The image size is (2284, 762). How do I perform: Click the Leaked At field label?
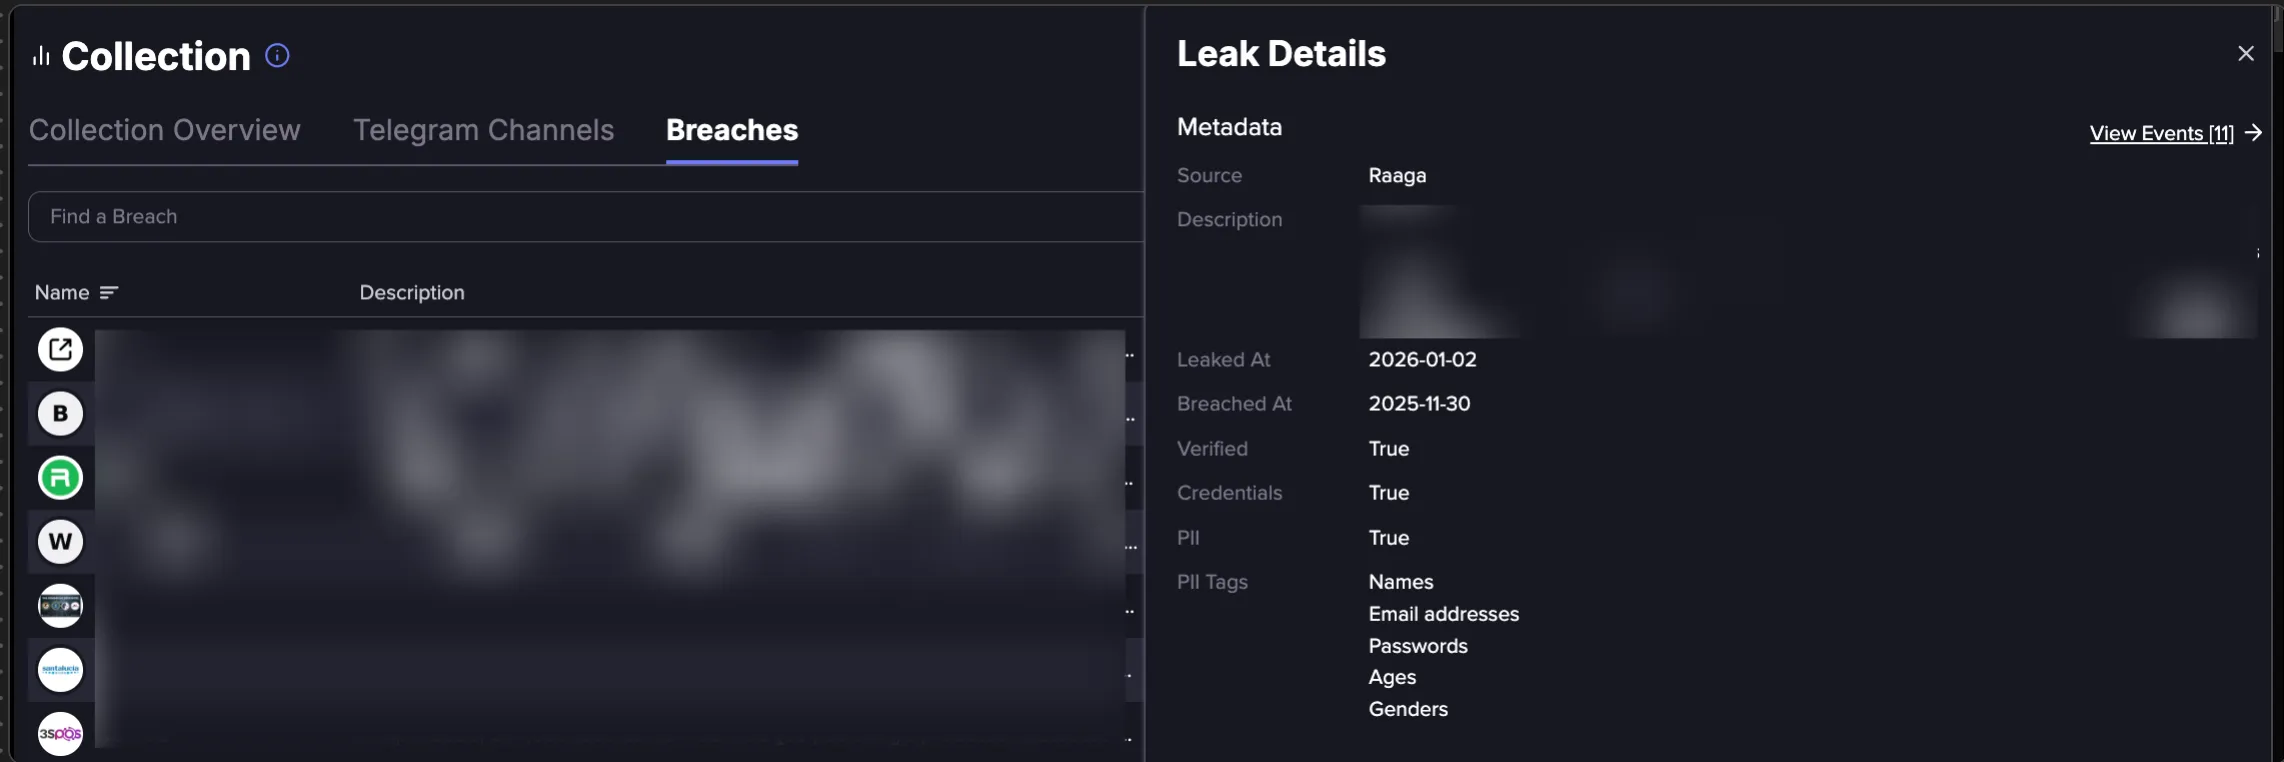pyautogui.click(x=1224, y=359)
